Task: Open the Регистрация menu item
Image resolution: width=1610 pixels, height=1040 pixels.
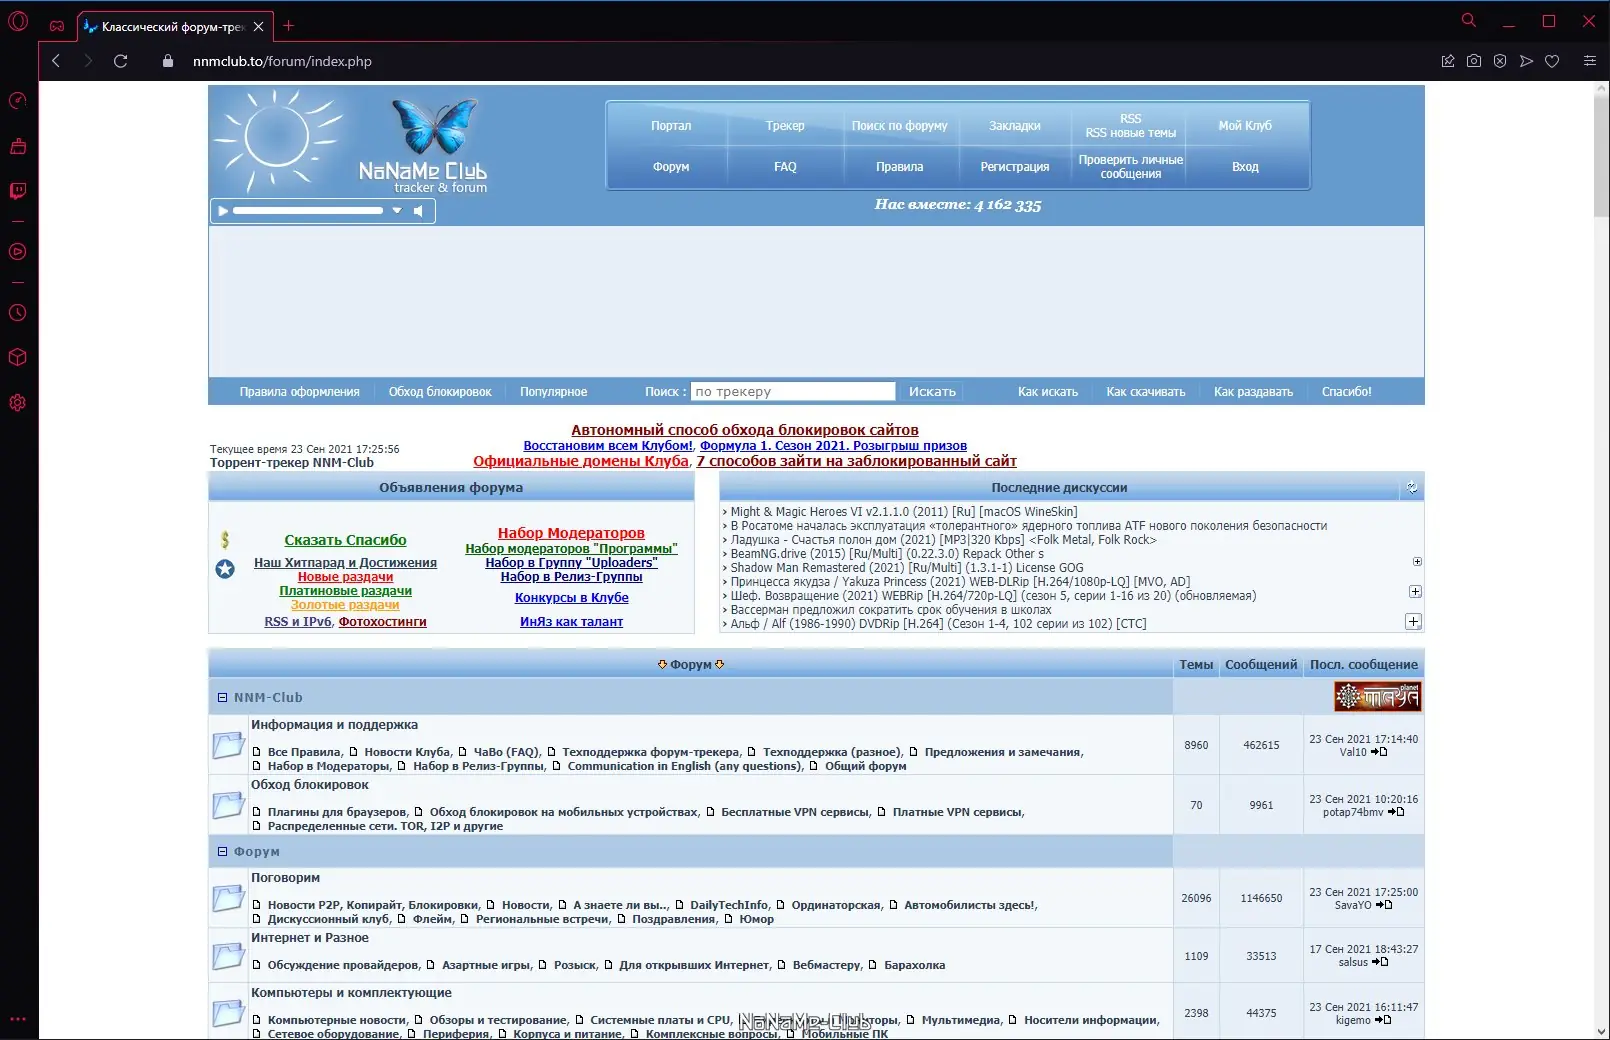Action: (x=1015, y=167)
